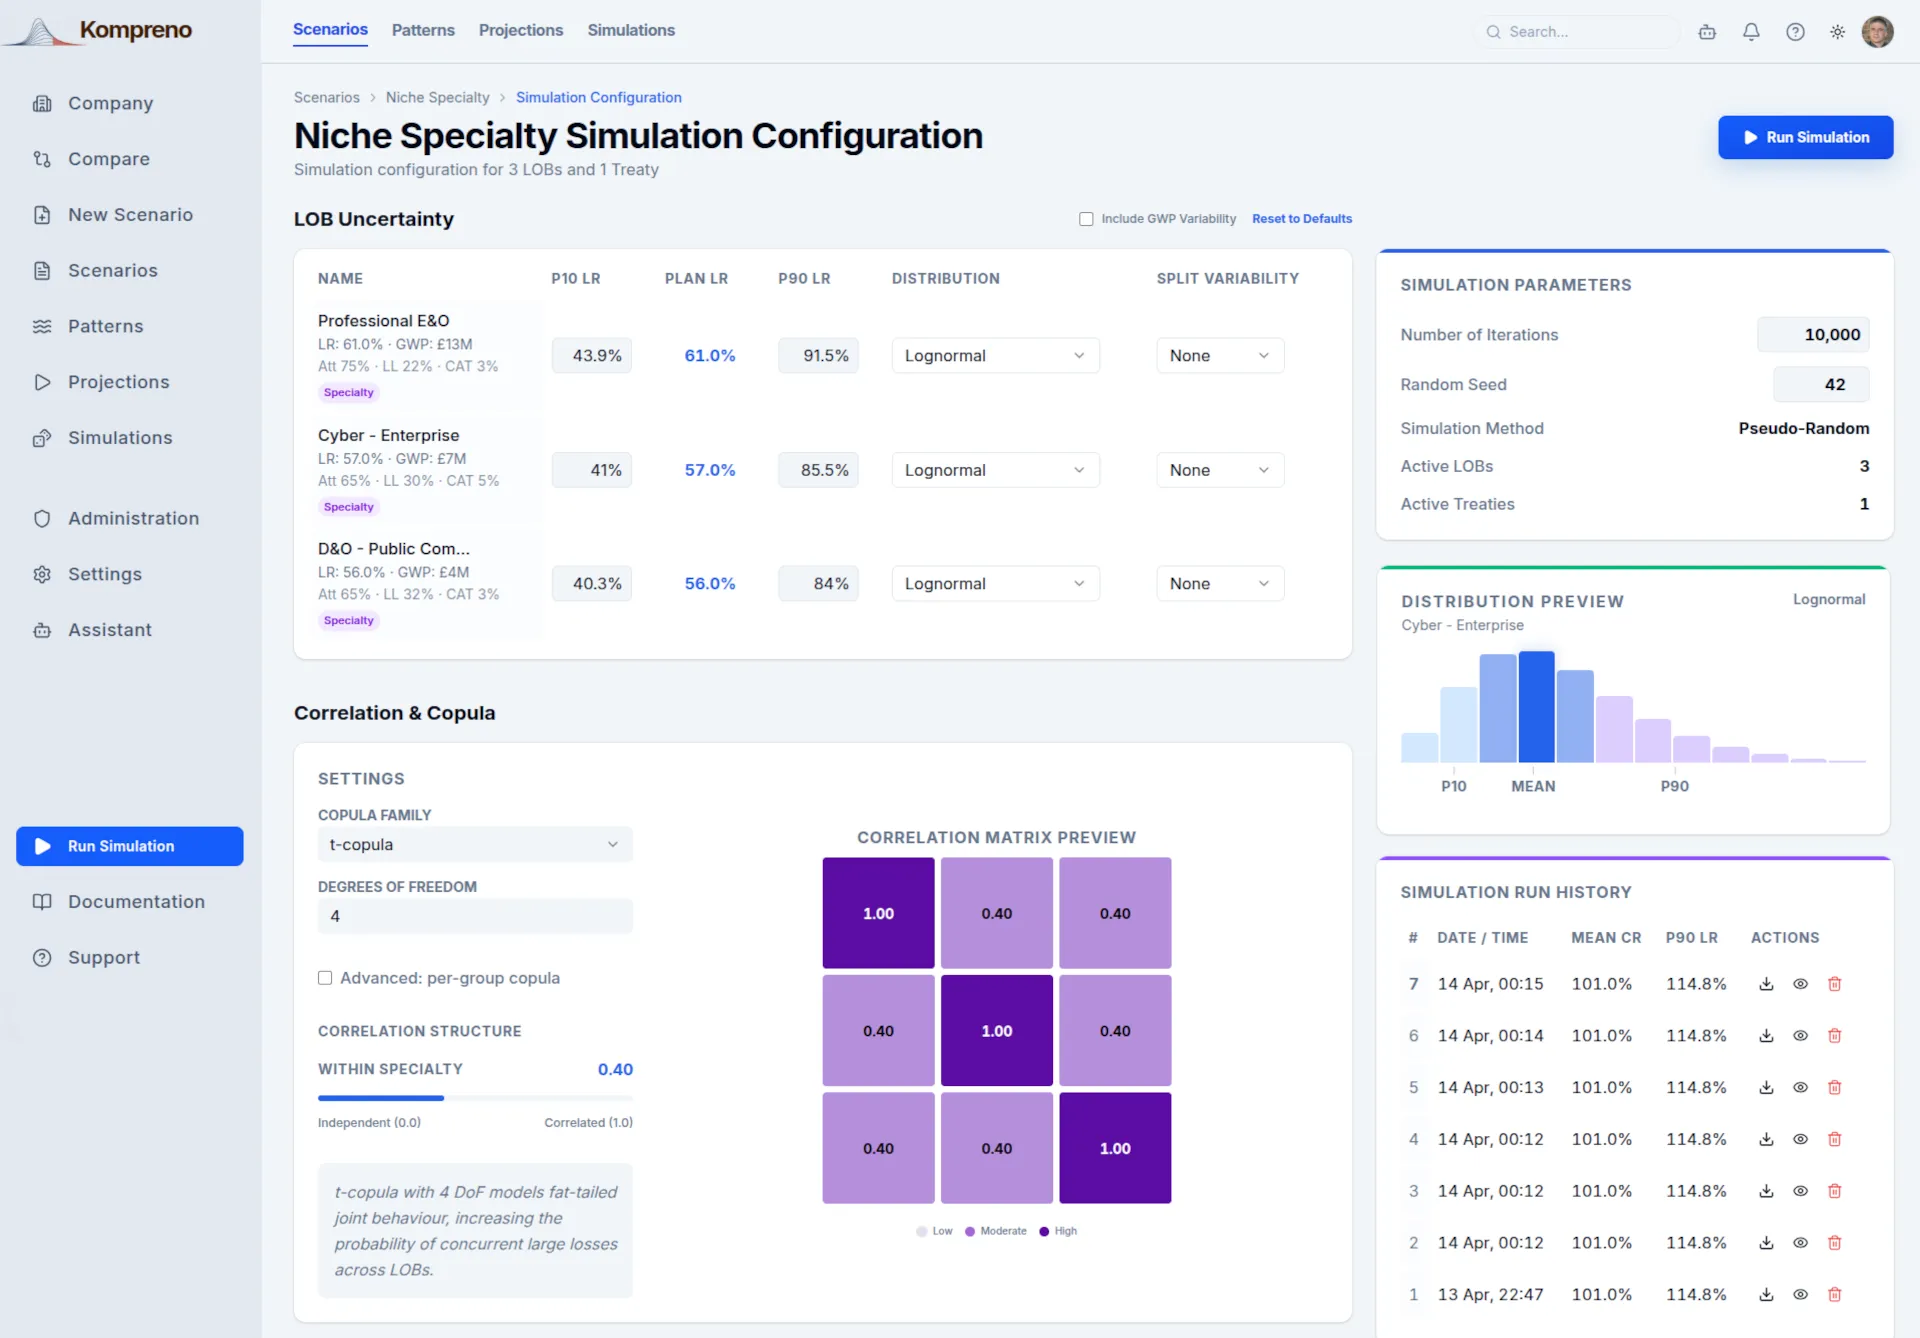Edit the Degrees of Freedom field
Image resolution: width=1920 pixels, height=1338 pixels.
[475, 916]
